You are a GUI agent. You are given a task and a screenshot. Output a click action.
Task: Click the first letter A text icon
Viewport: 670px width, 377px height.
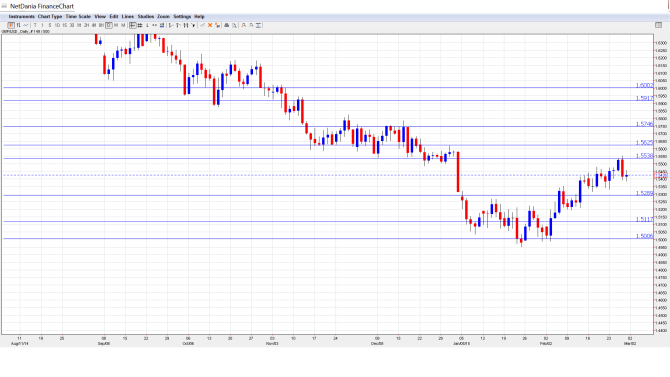[244, 25]
